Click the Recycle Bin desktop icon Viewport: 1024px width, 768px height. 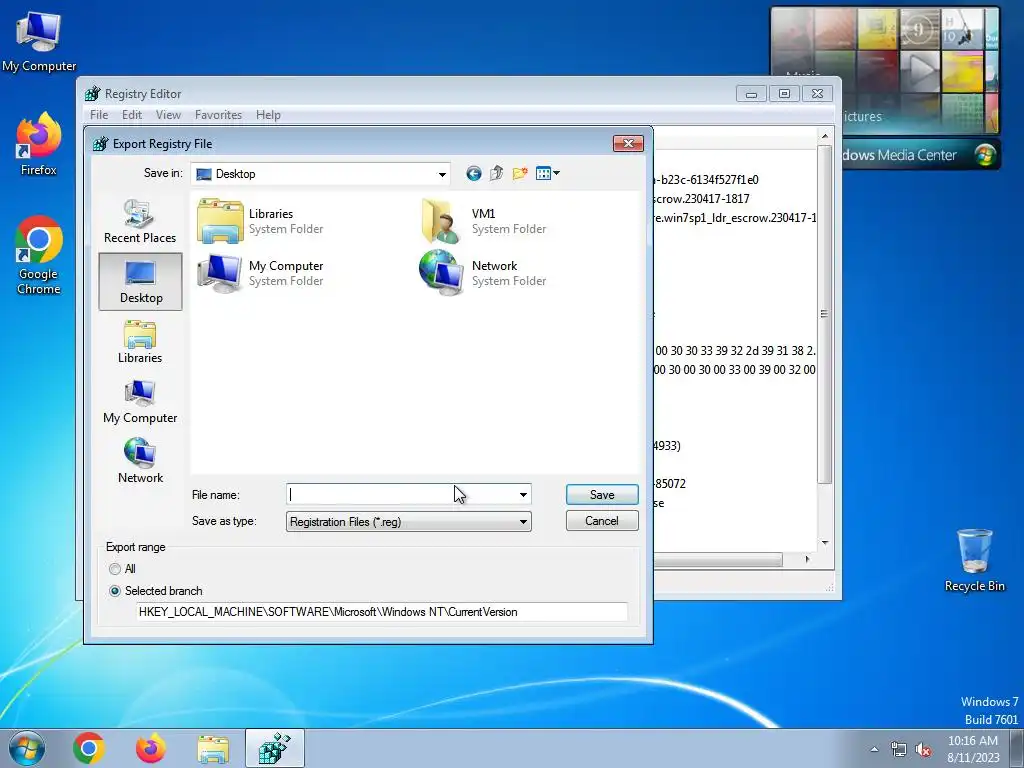coord(974,561)
